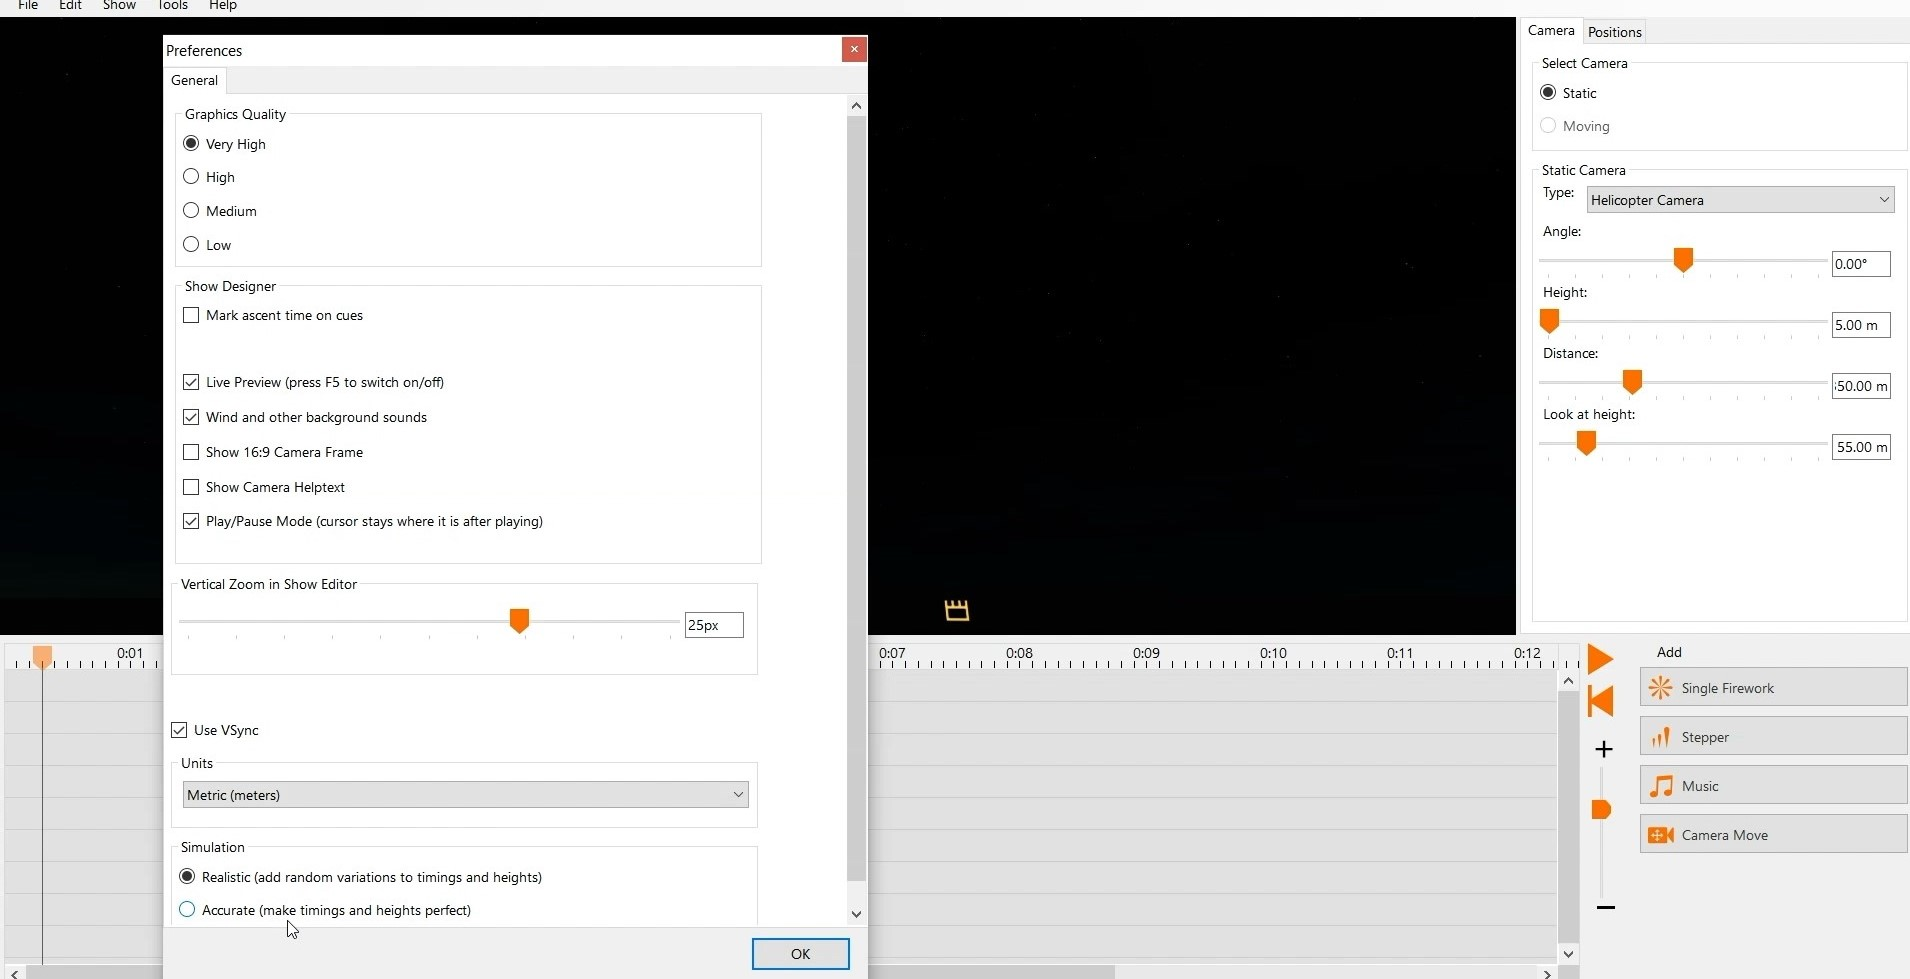The height and width of the screenshot is (979, 1910).
Task: Click the Stepper button
Action: 1774,737
